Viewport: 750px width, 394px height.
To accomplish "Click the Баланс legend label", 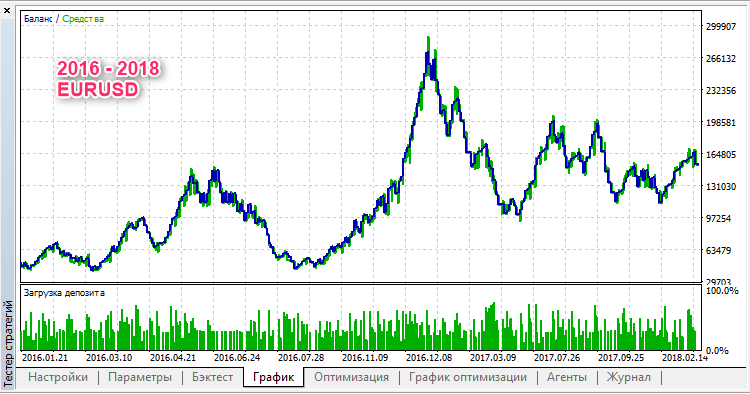I will click(38, 19).
